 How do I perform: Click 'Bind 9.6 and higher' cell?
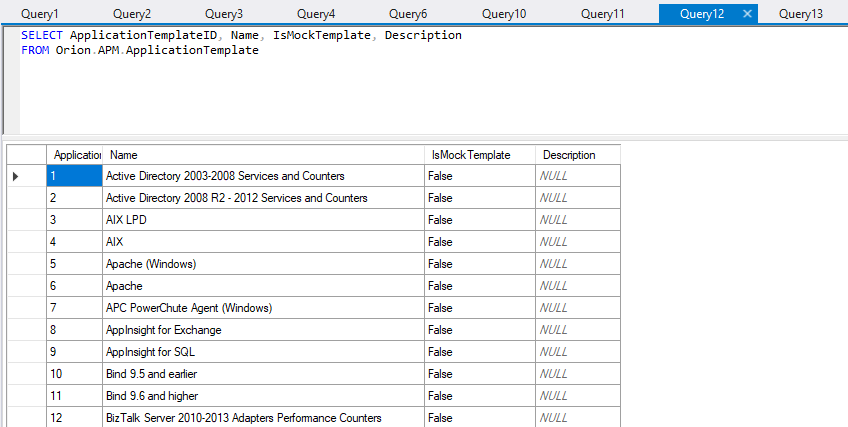point(263,396)
